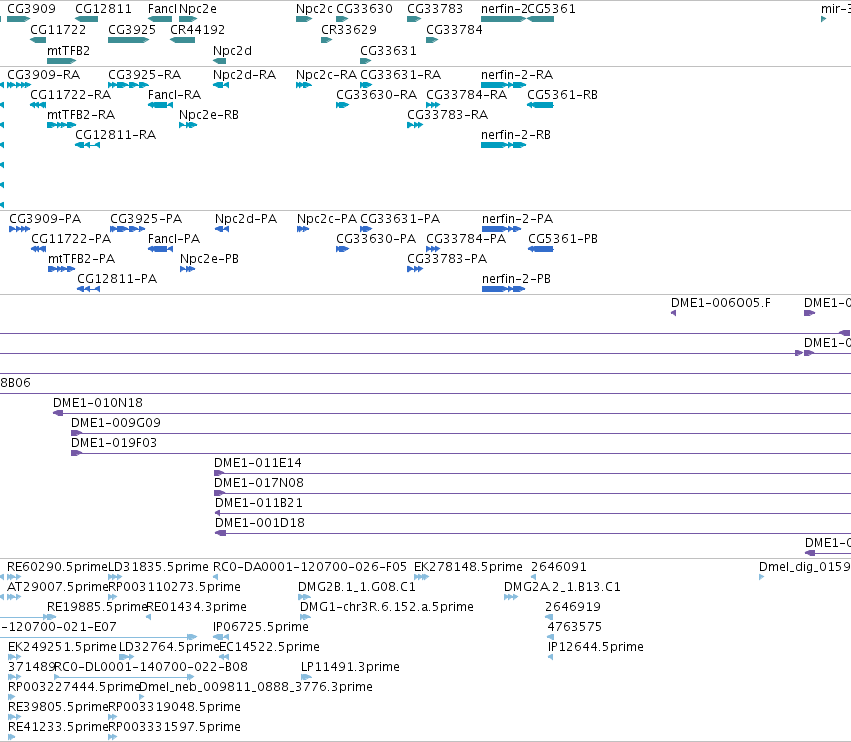Image resolution: width=851 pixels, height=742 pixels.
Task: Open the CG5361-PB protein label
Action: pos(563,239)
